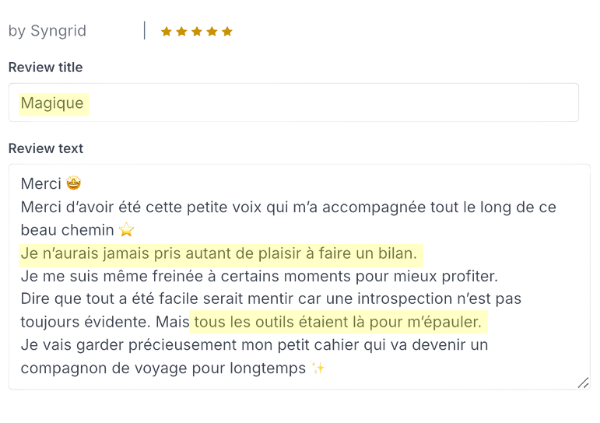Click highlighted phrase 'tous les outils étaient là'
Screen dimensions: 600x423
point(339,322)
